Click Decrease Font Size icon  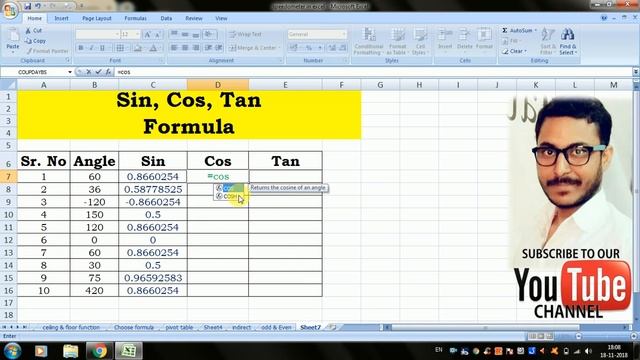(x=158, y=35)
